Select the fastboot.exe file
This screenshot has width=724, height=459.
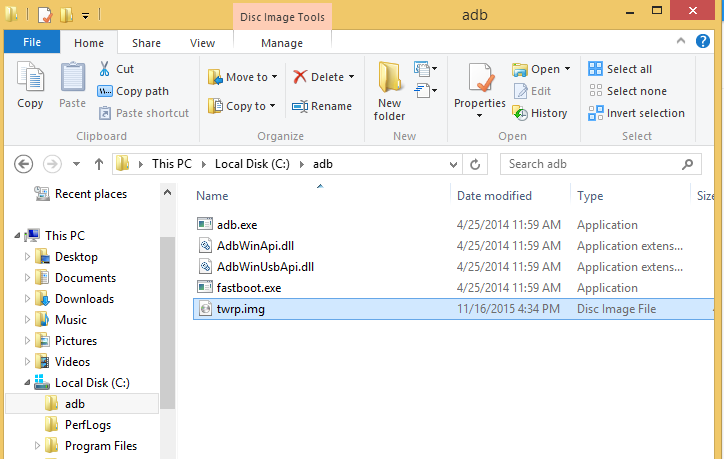pyautogui.click(x=249, y=288)
